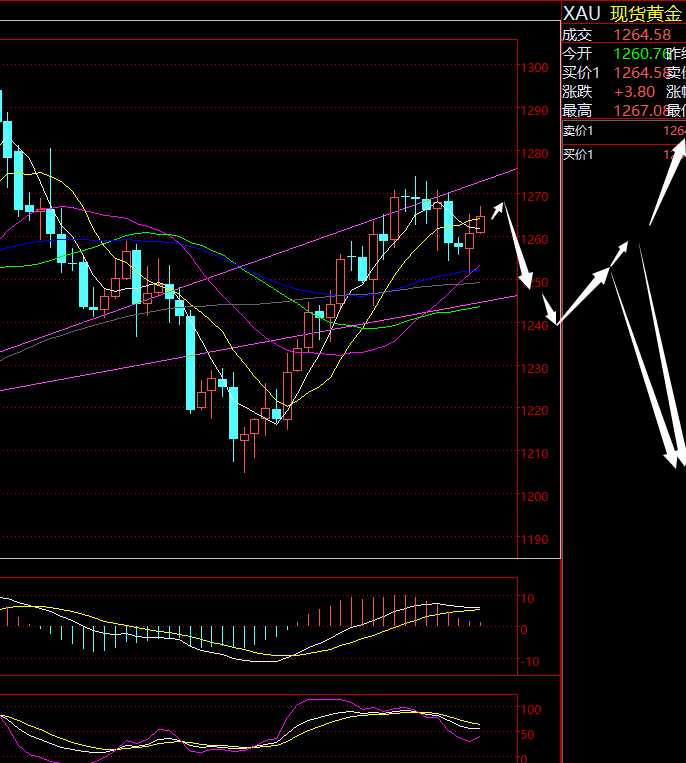Click the 1270 price axis label
This screenshot has width=686, height=763.
coord(535,197)
